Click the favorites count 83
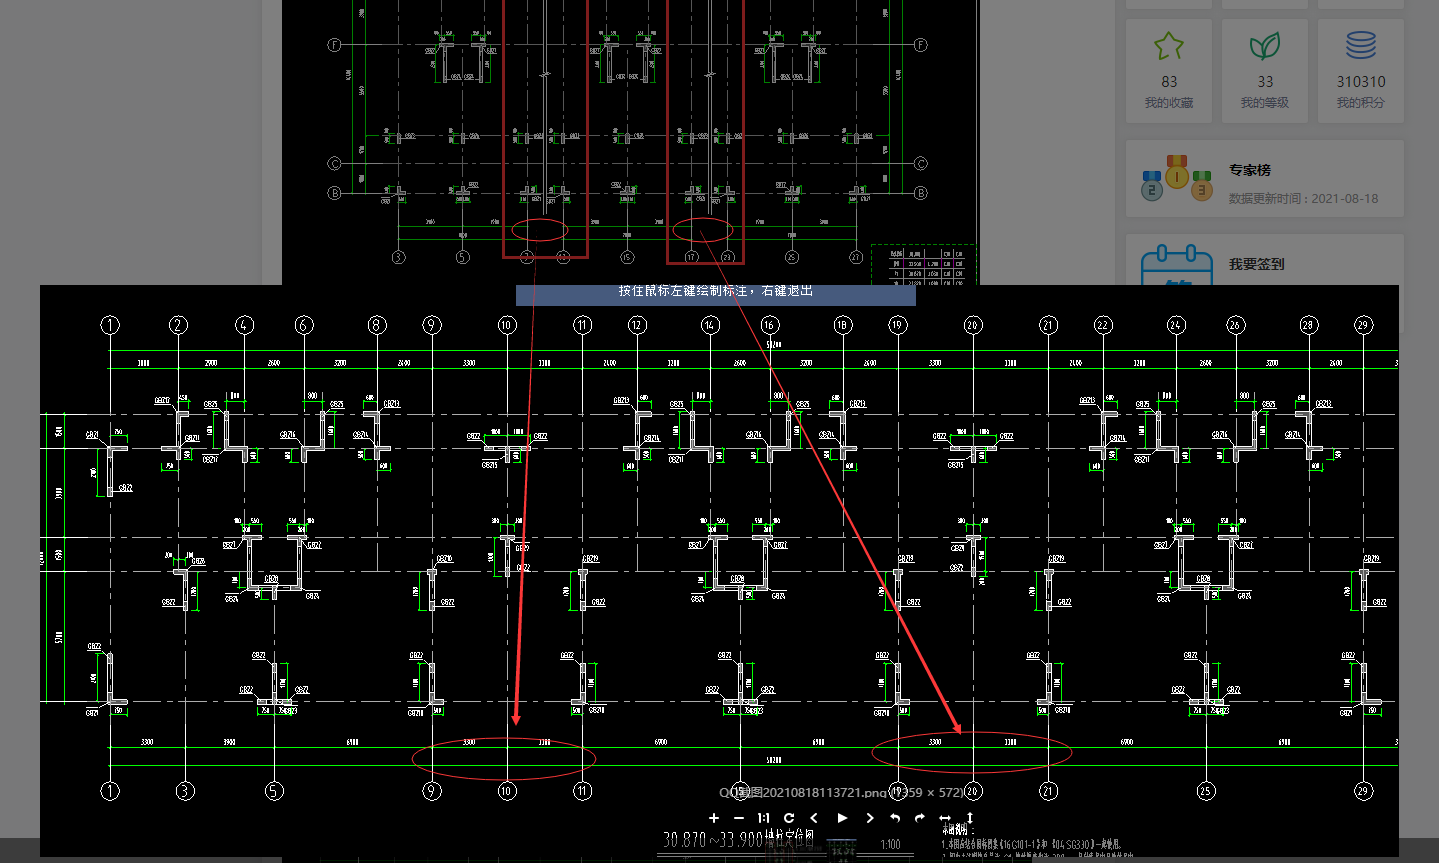The image size is (1439, 863). pyautogui.click(x=1169, y=81)
